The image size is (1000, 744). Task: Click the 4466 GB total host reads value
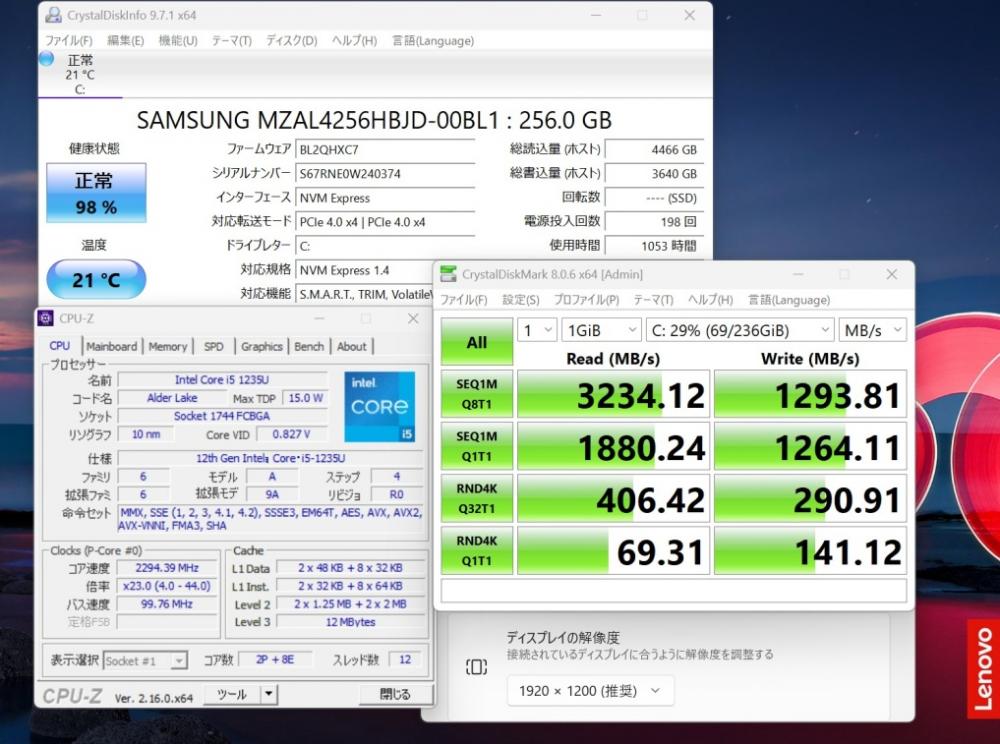pyautogui.click(x=654, y=149)
